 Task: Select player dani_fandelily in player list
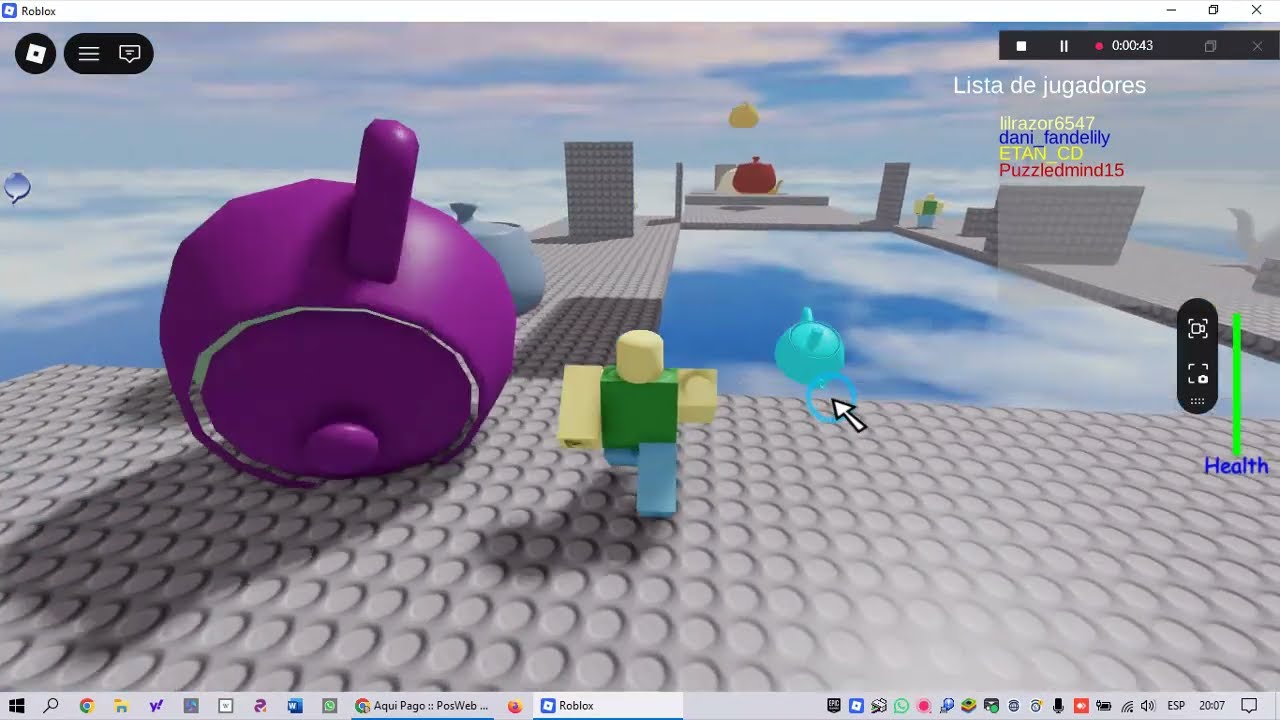point(1054,138)
